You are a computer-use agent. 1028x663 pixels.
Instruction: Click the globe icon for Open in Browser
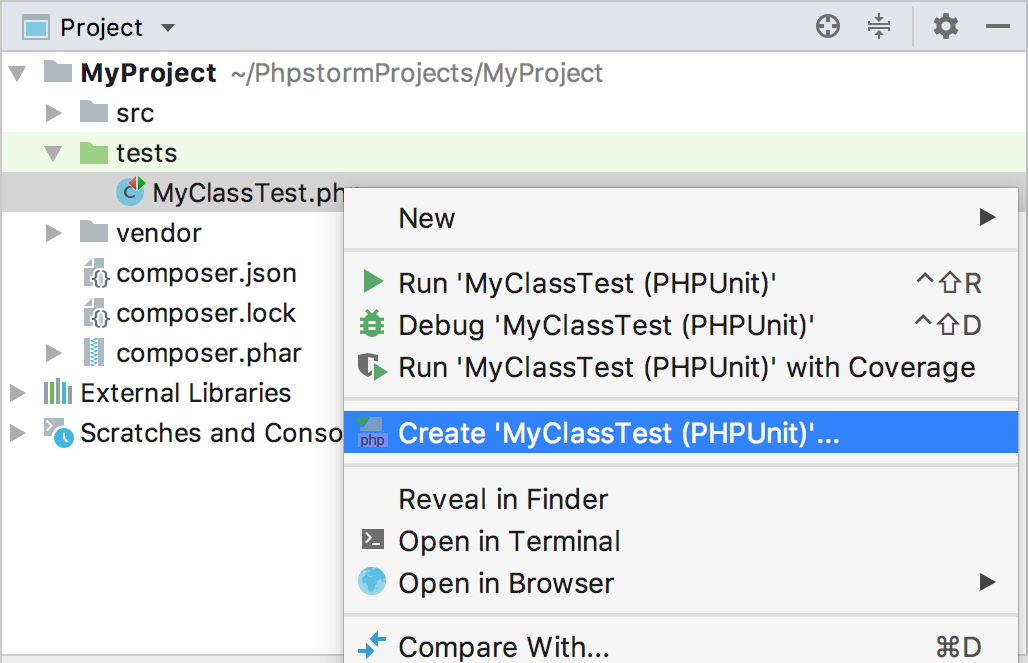tap(372, 582)
